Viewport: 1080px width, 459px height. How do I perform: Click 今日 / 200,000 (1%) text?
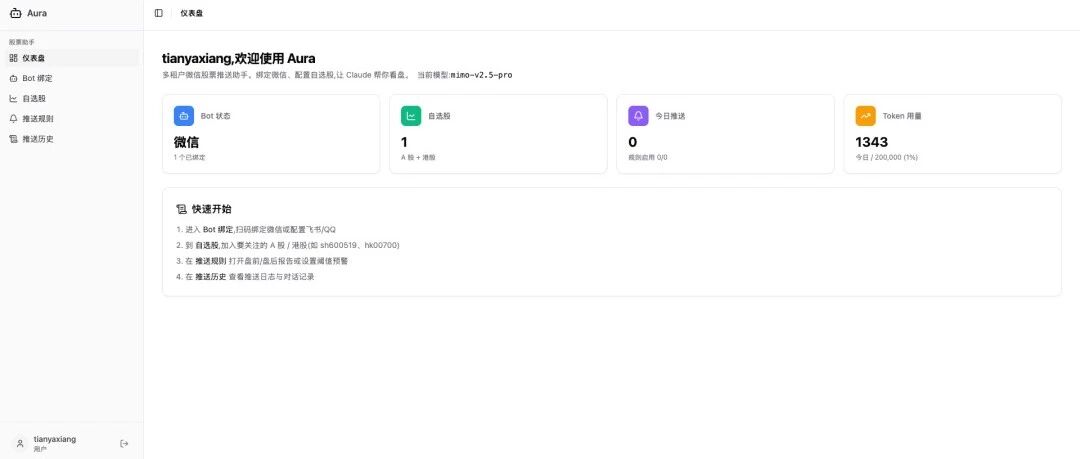886,157
